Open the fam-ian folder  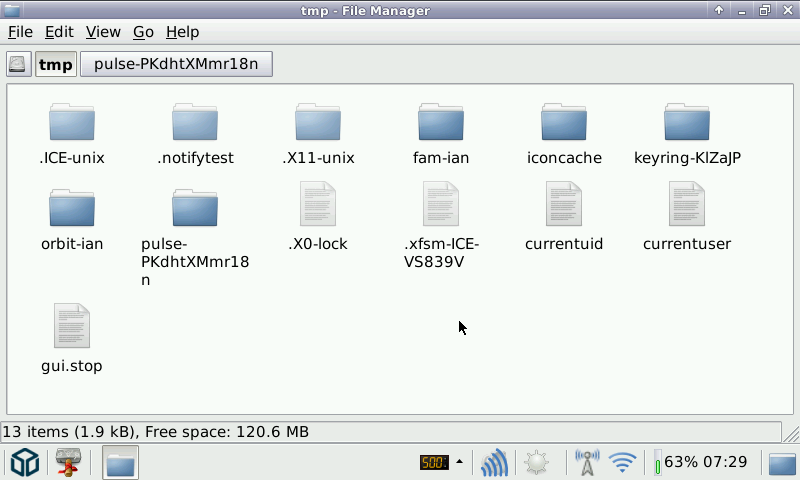(441, 124)
